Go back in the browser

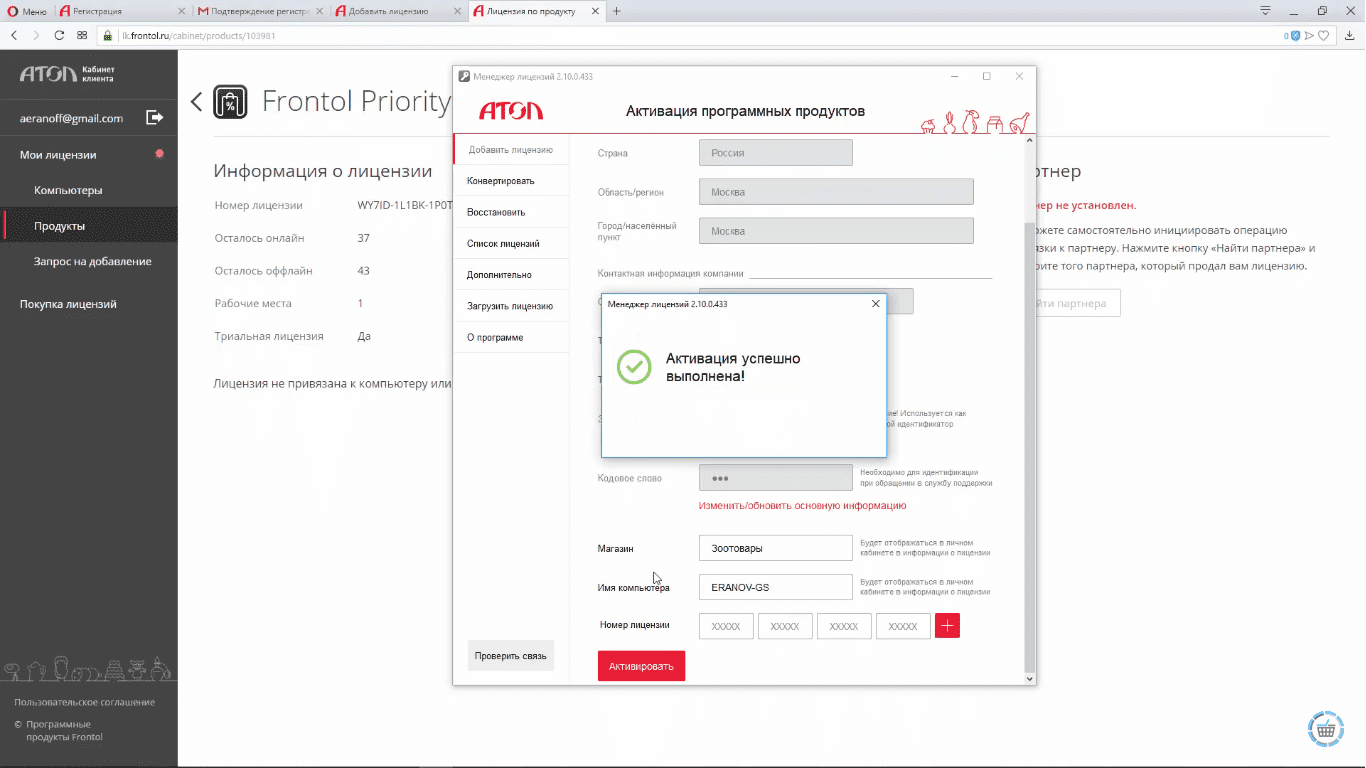14,35
